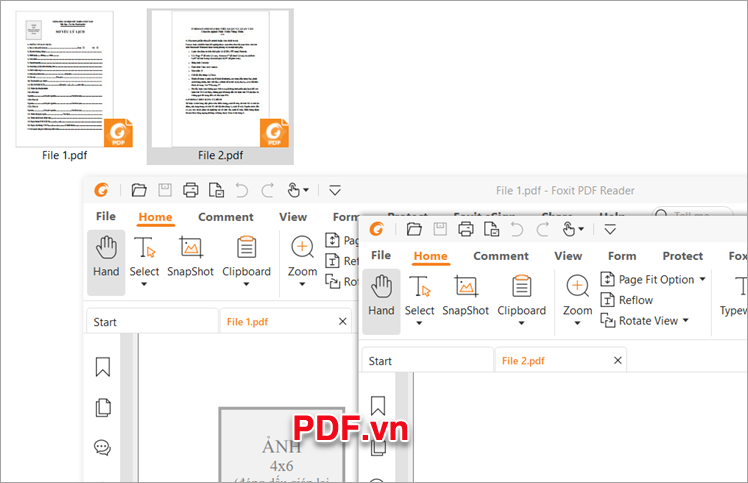Switch to Form tab in File 2 window
The width and height of the screenshot is (748, 483).
(622, 256)
